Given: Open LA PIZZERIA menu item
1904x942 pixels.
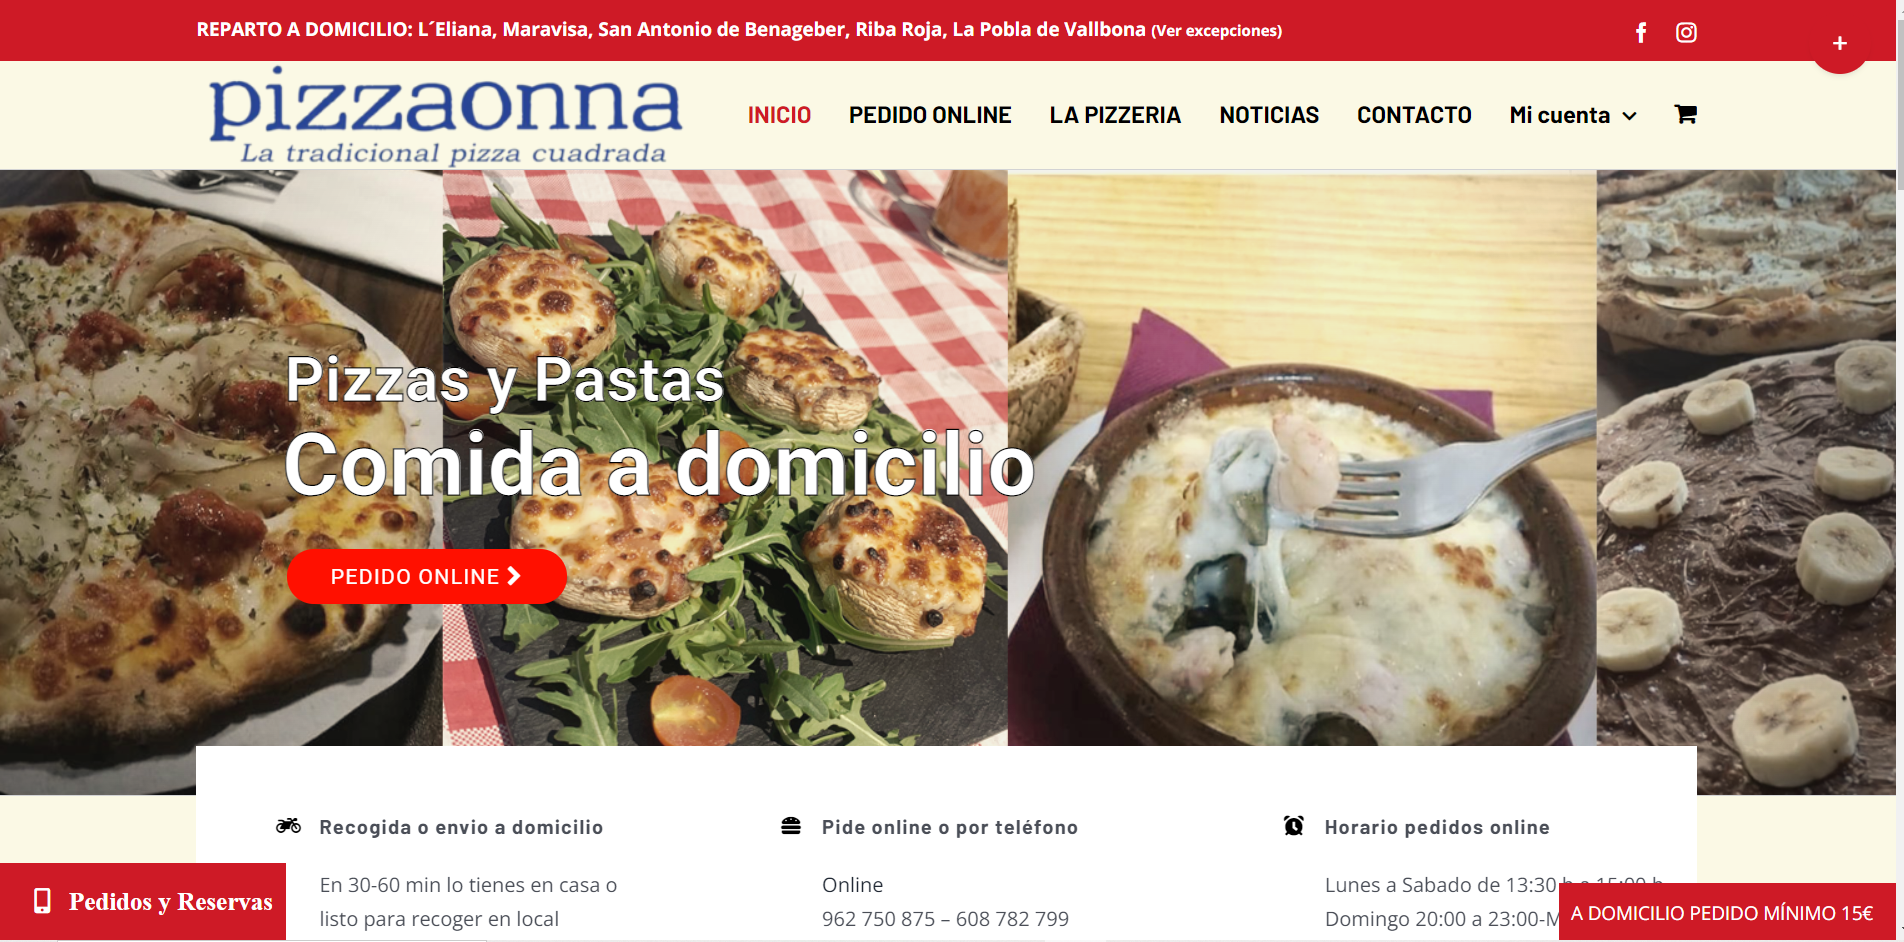Looking at the screenshot, I should pyautogui.click(x=1115, y=115).
